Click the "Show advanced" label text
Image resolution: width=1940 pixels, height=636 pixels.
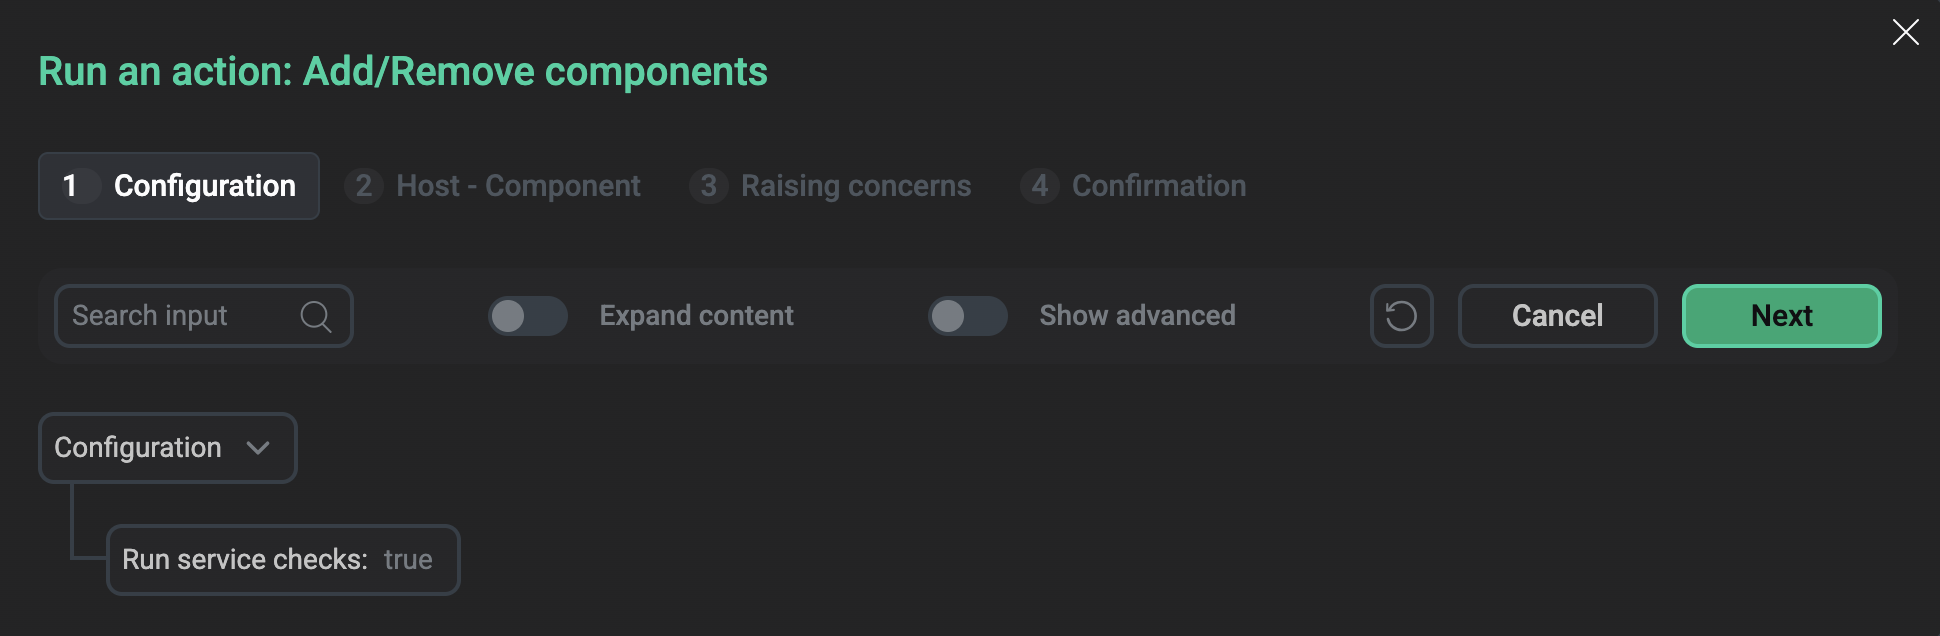pyautogui.click(x=1137, y=316)
